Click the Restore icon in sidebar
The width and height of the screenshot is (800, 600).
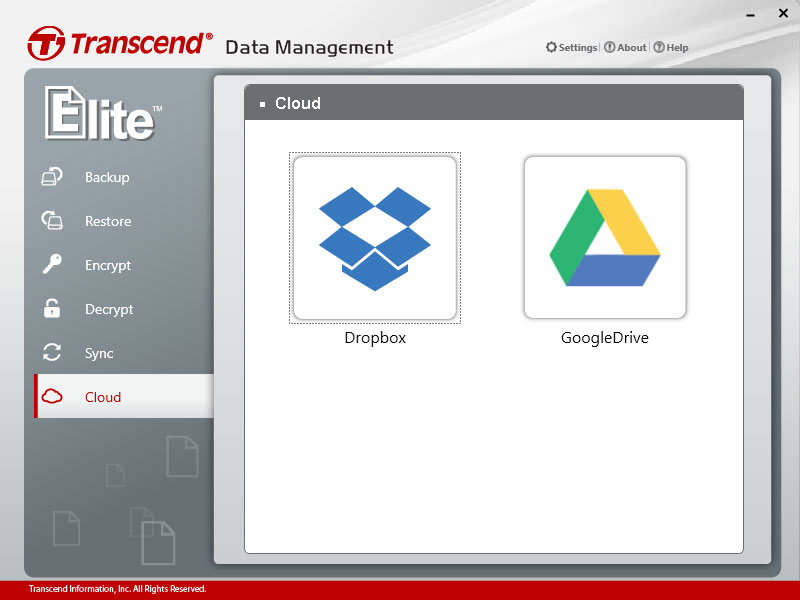(52, 220)
